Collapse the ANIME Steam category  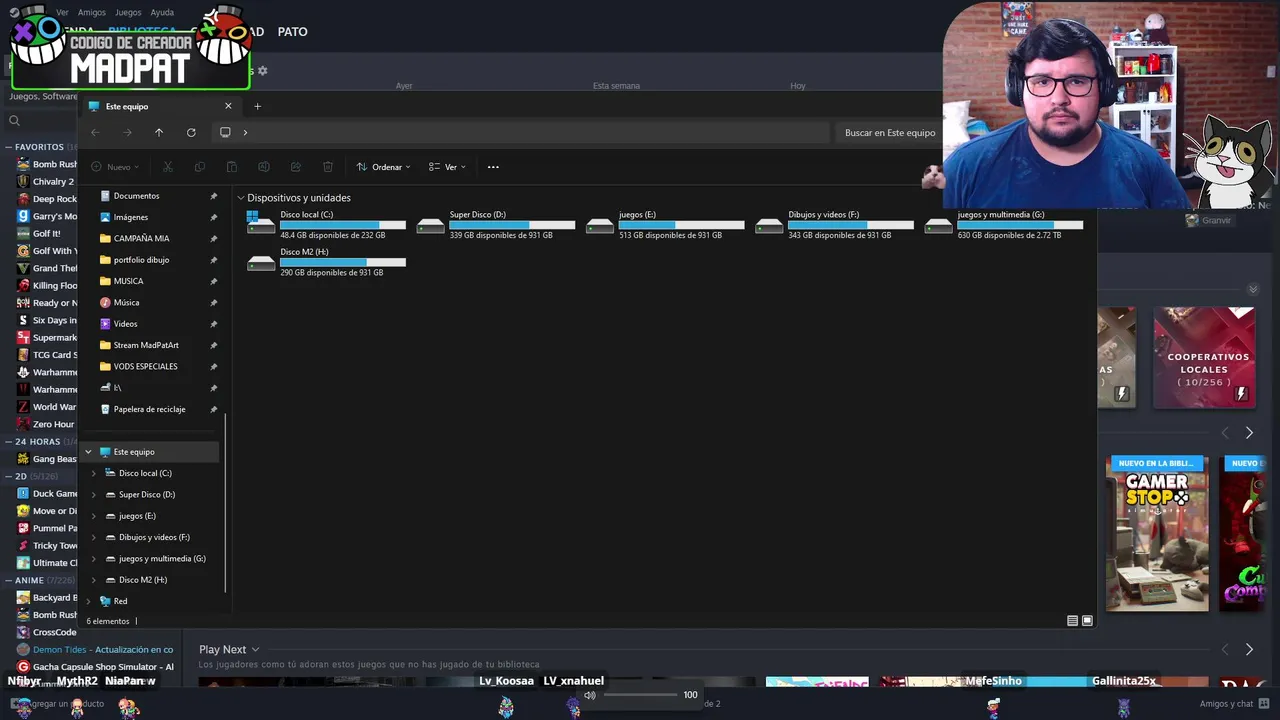[8, 580]
